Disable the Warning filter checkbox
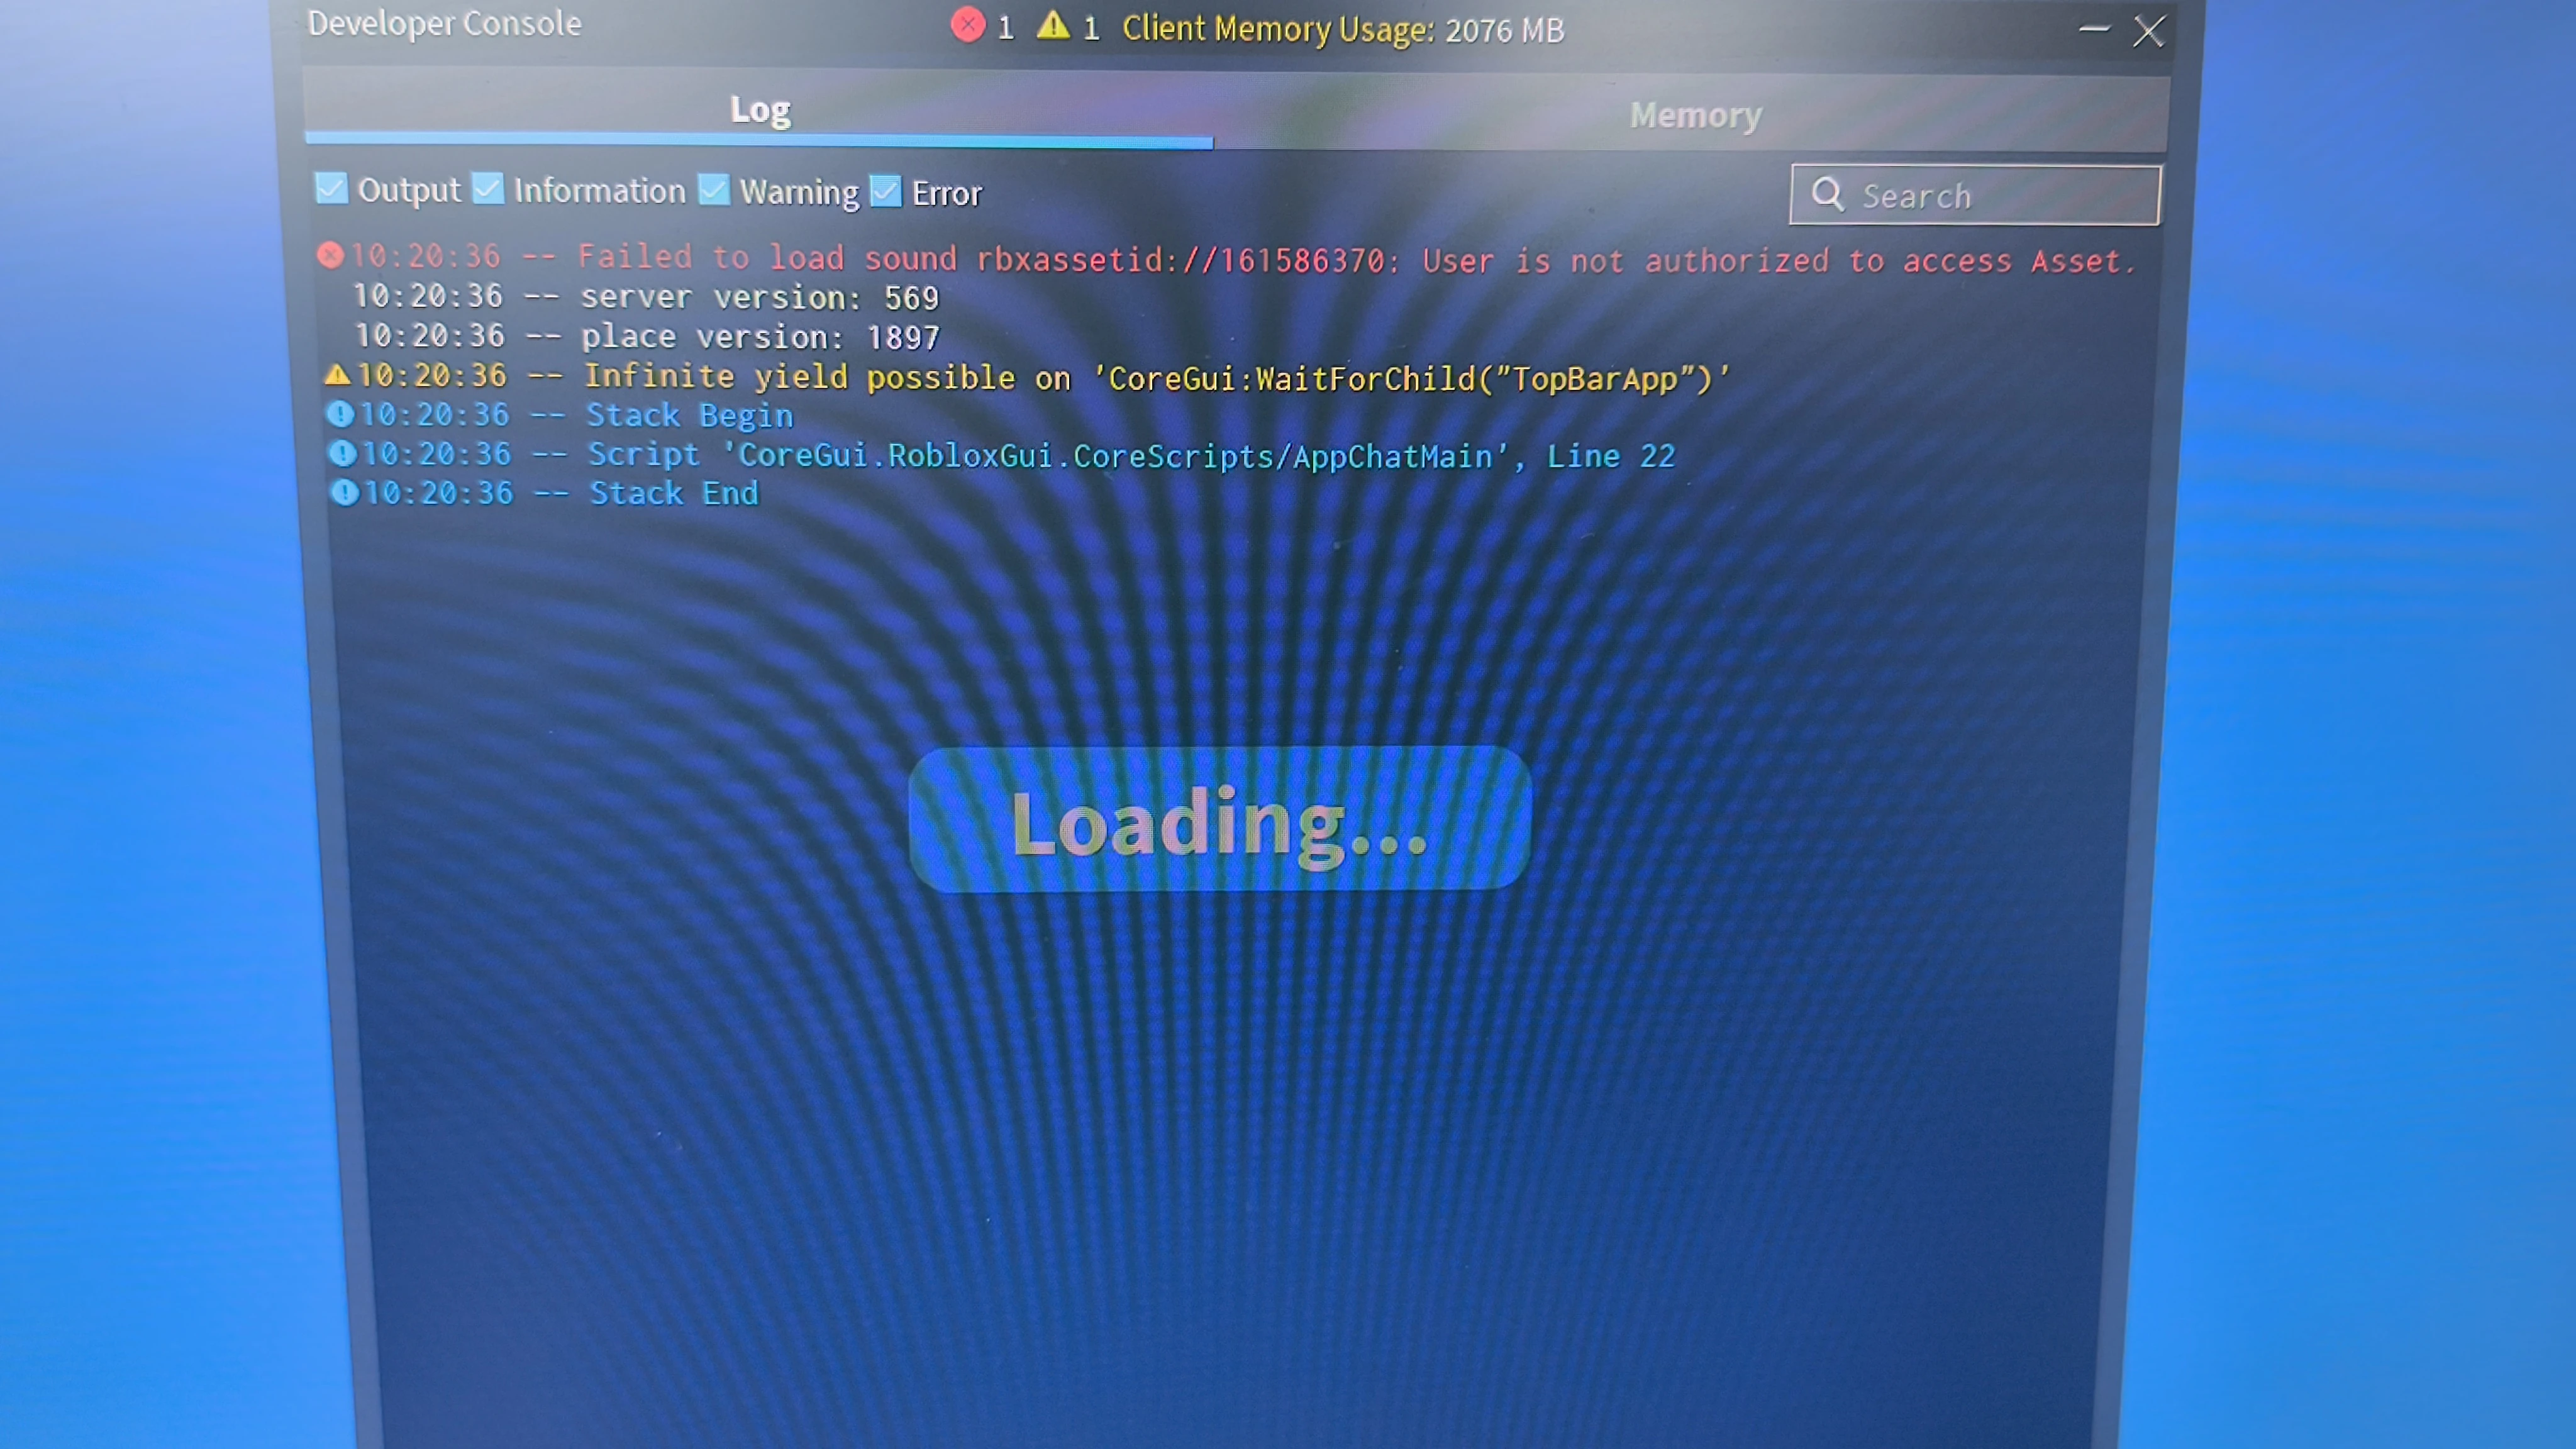 [714, 189]
